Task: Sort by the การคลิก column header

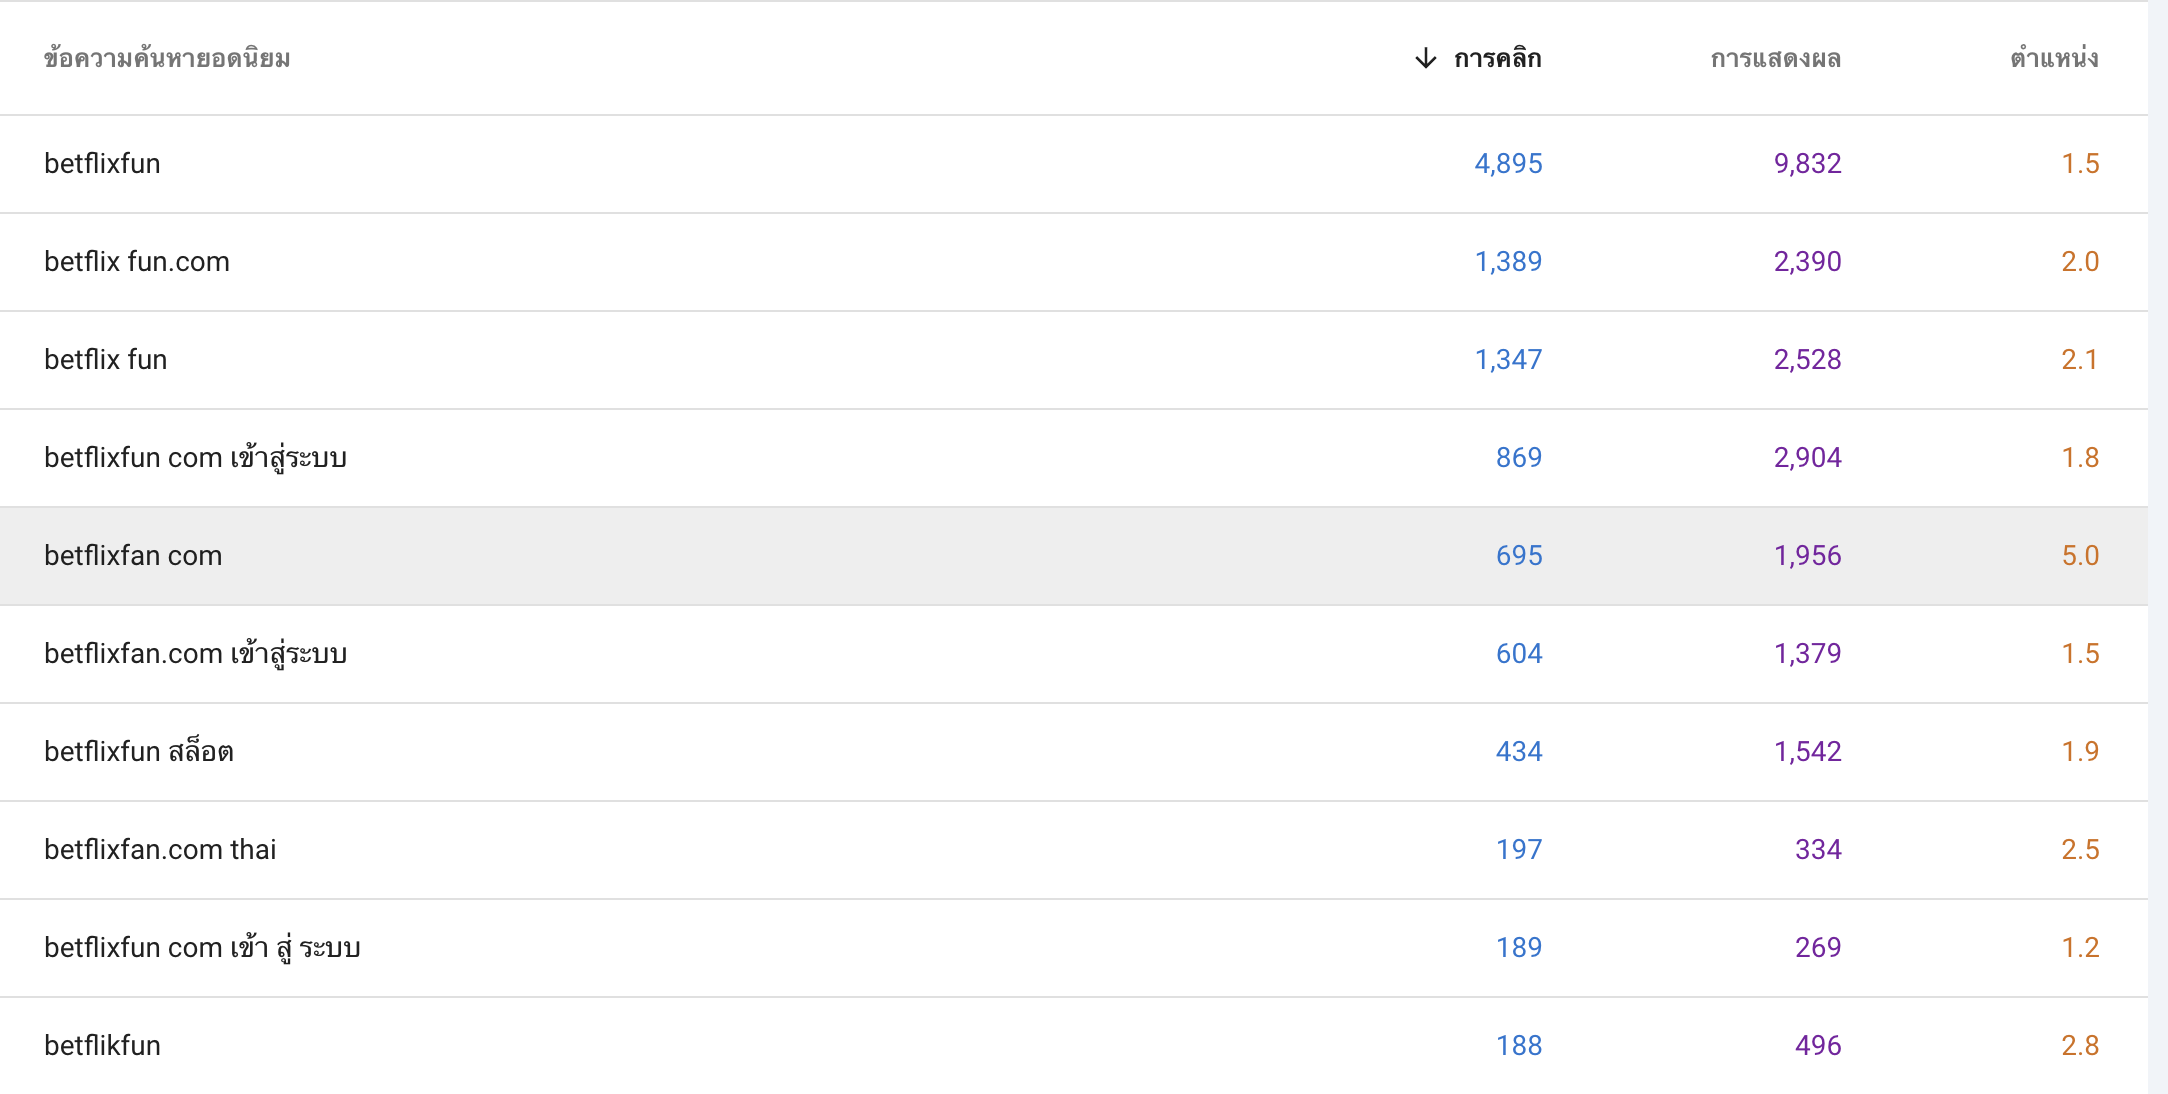Action: click(x=1497, y=58)
